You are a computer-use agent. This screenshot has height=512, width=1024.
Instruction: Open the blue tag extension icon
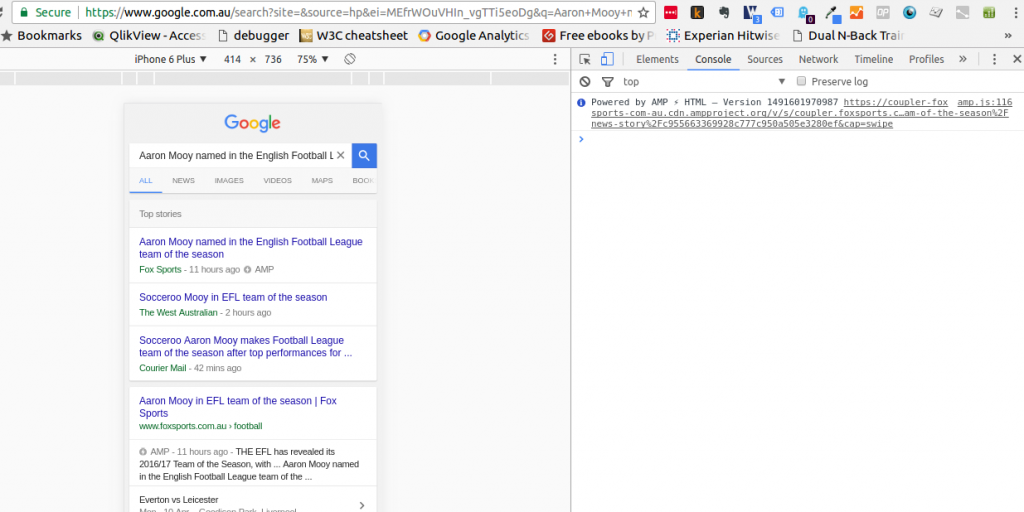(x=777, y=12)
